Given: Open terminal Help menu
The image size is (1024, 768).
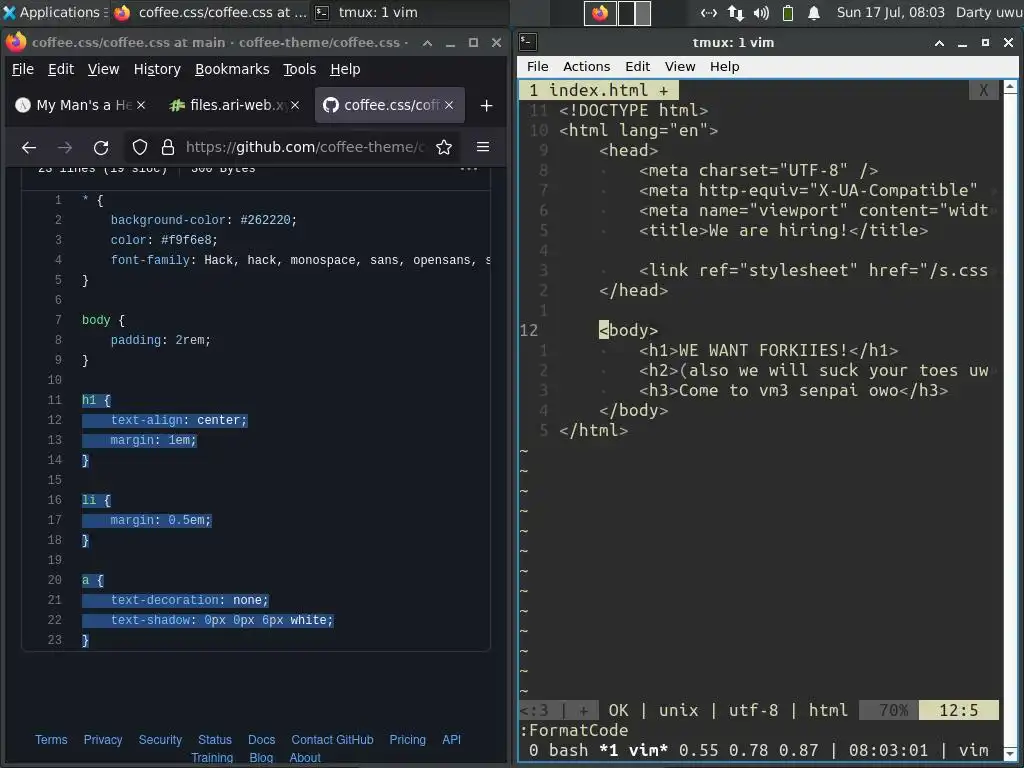Looking at the screenshot, I should tap(724, 66).
